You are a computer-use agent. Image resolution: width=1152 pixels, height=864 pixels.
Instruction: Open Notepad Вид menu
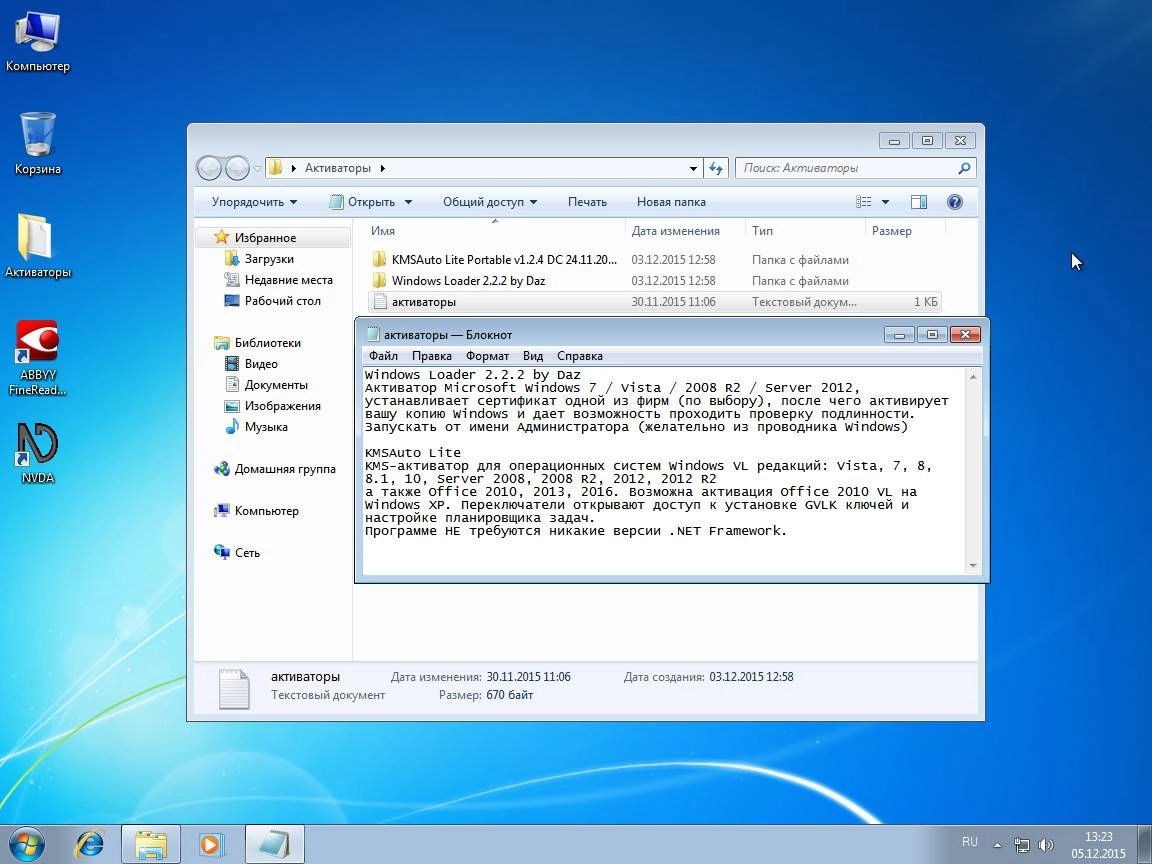coord(533,356)
